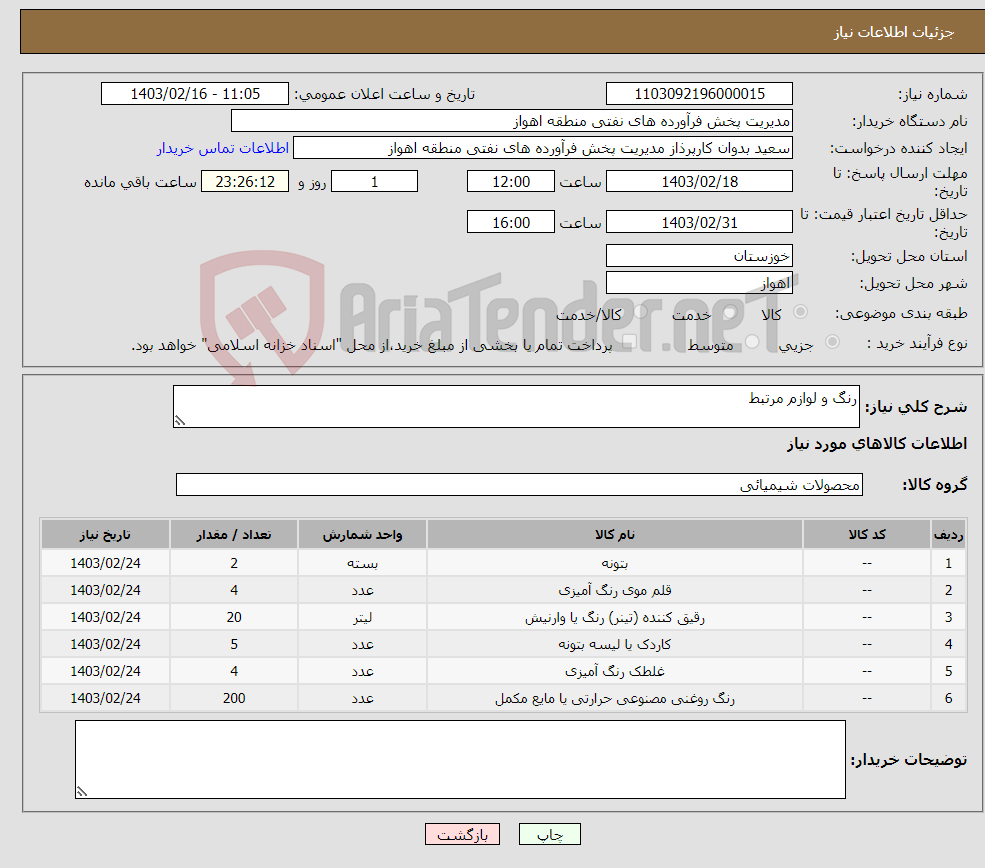985x868 pixels.
Task: Select the بتونه item name cell
Action: pos(615,563)
